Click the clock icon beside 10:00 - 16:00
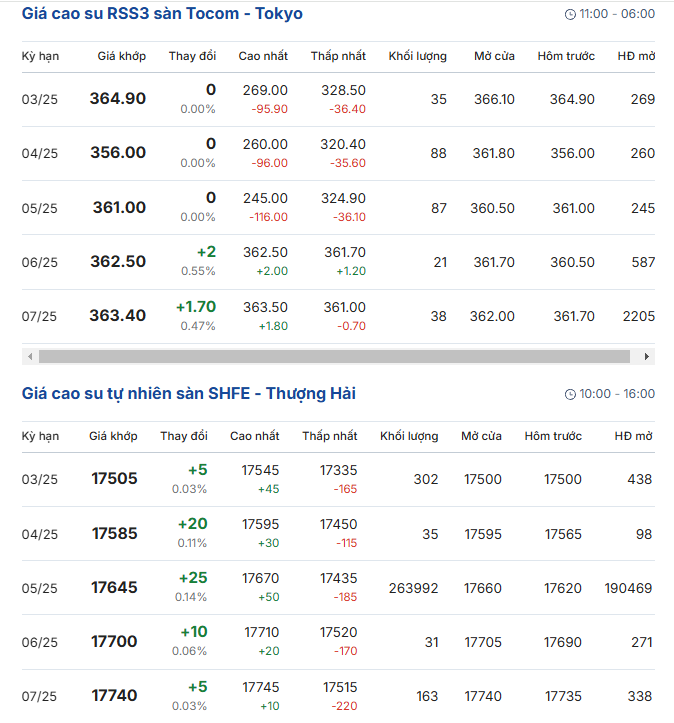 point(570,395)
